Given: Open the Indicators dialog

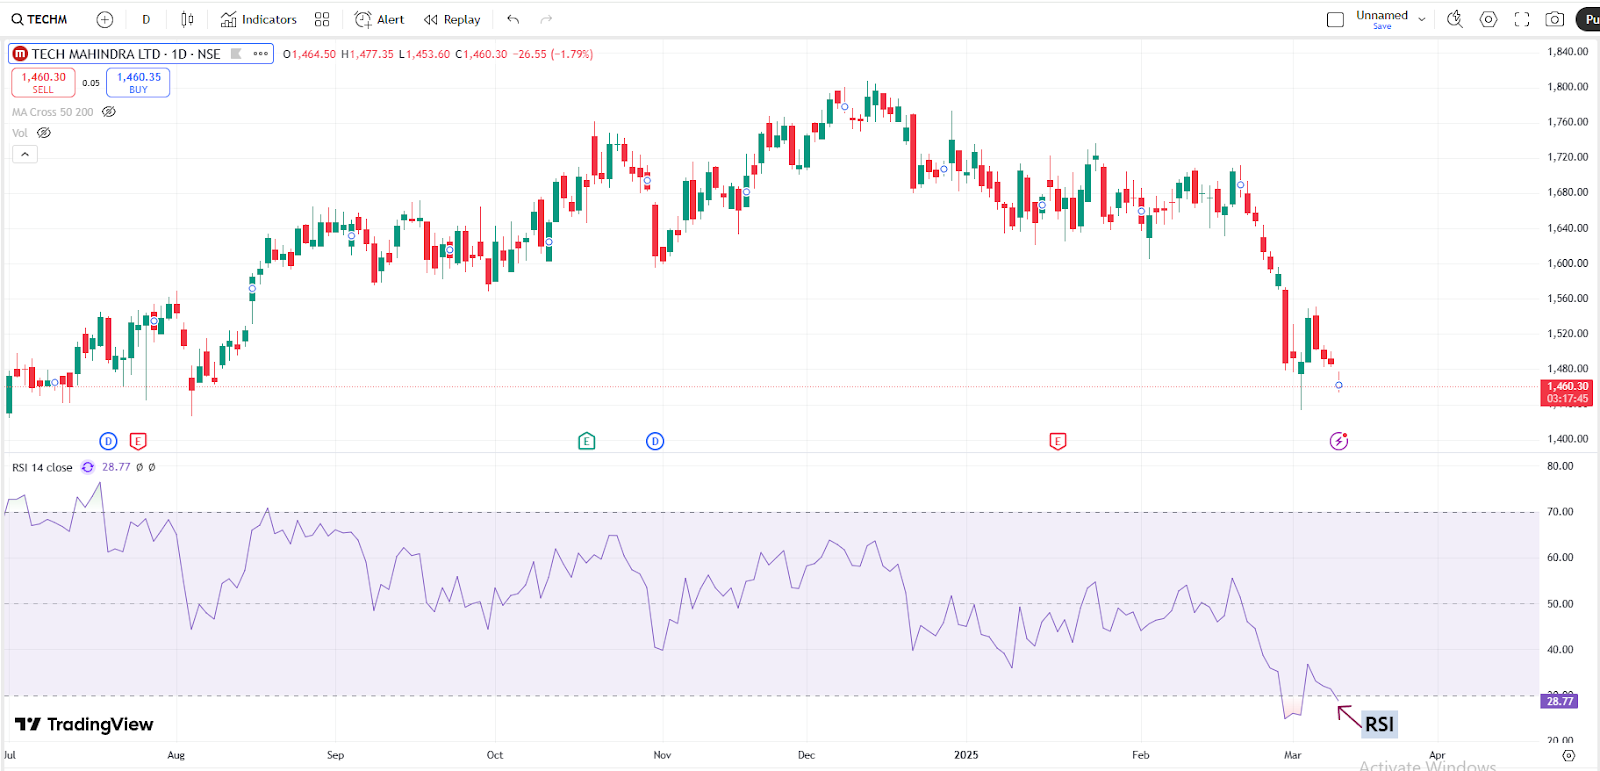Looking at the screenshot, I should coord(259,19).
